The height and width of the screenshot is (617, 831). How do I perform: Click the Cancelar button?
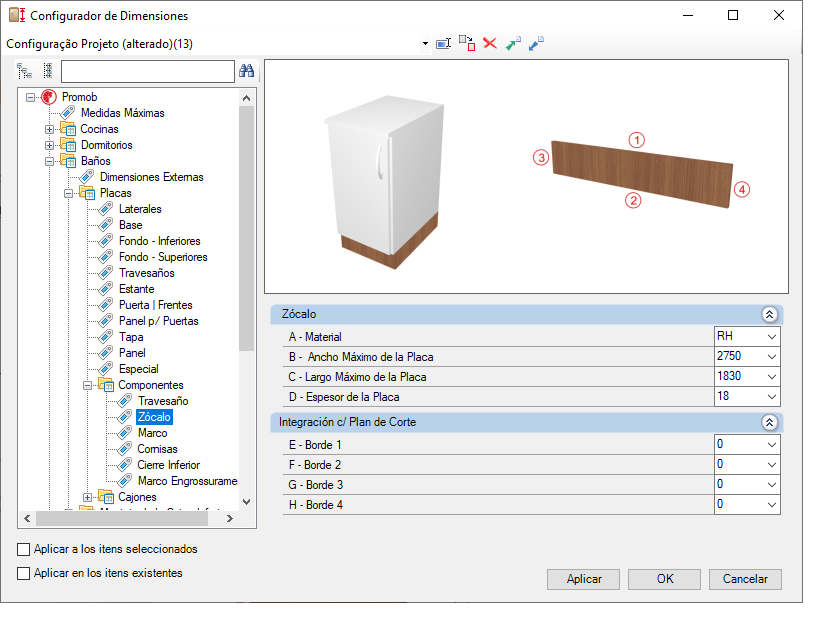click(745, 579)
